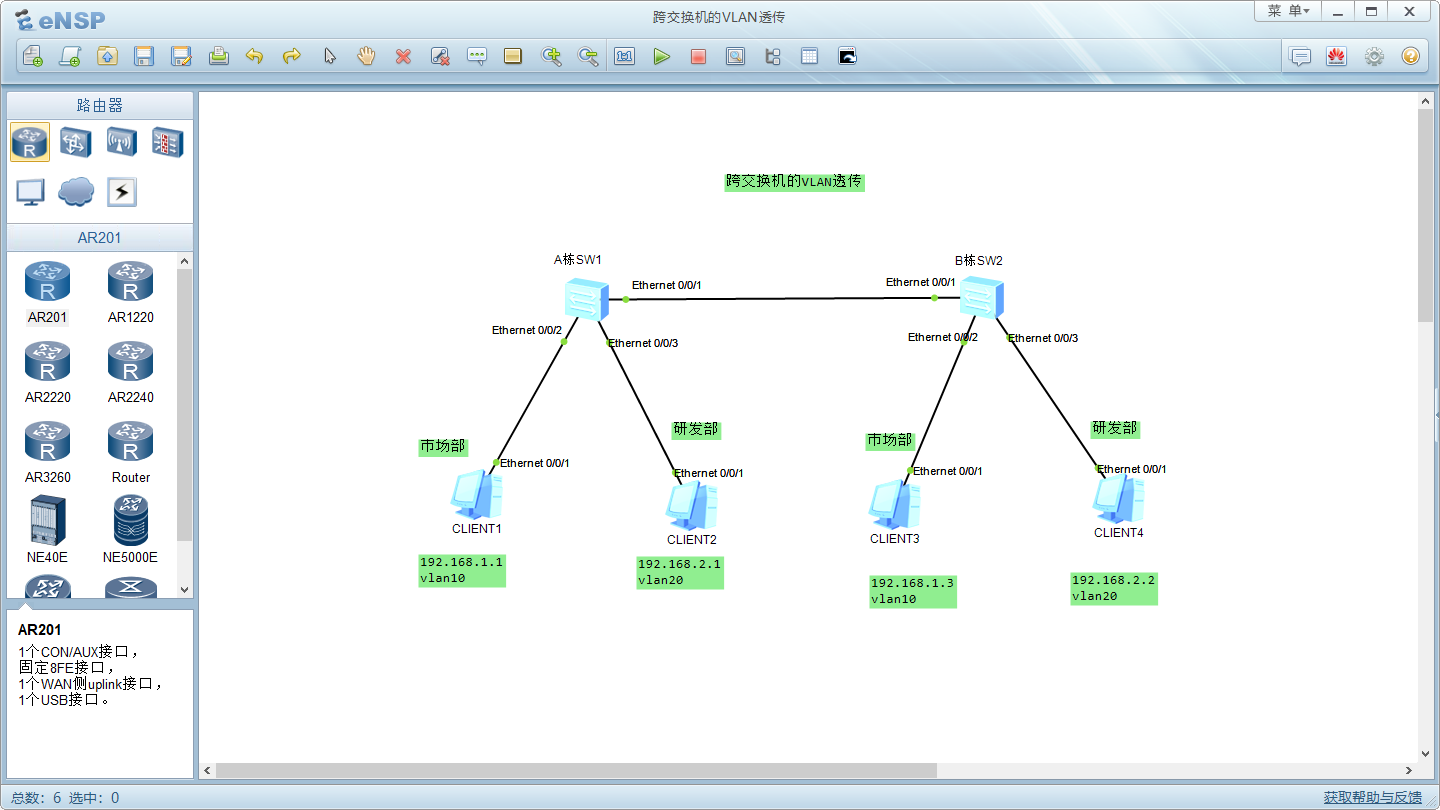The height and width of the screenshot is (810, 1440).
Task: Click the 研发部 label above CLIENT2
Action: tap(696, 429)
